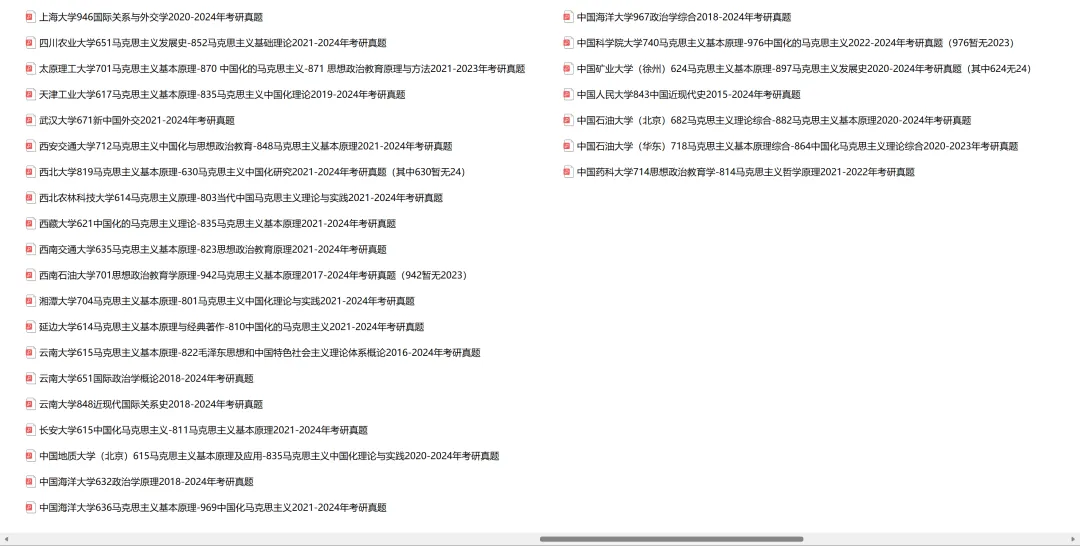Click PDF icon beside 中国海洋大学967政治学综合
Screen dimensions: 1080x546
(x=568, y=17)
